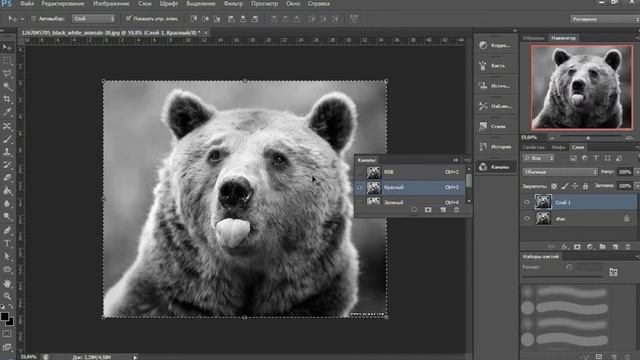
Task: Select the Clone Stamp tool
Action: (x=7, y=152)
